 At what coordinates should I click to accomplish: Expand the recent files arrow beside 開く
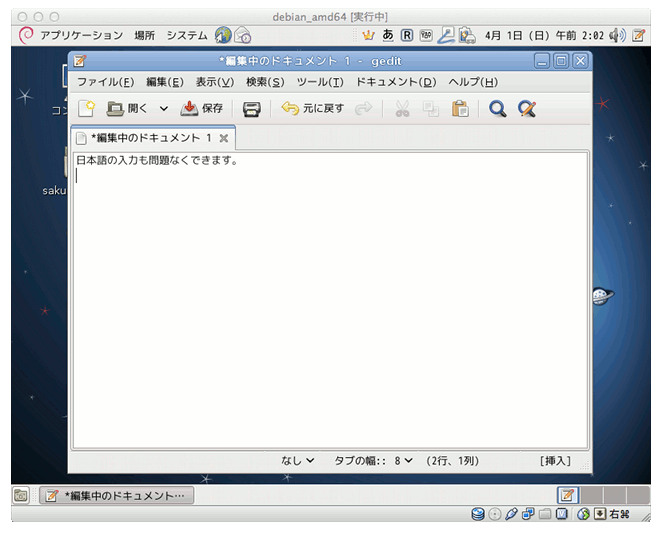click(x=164, y=109)
